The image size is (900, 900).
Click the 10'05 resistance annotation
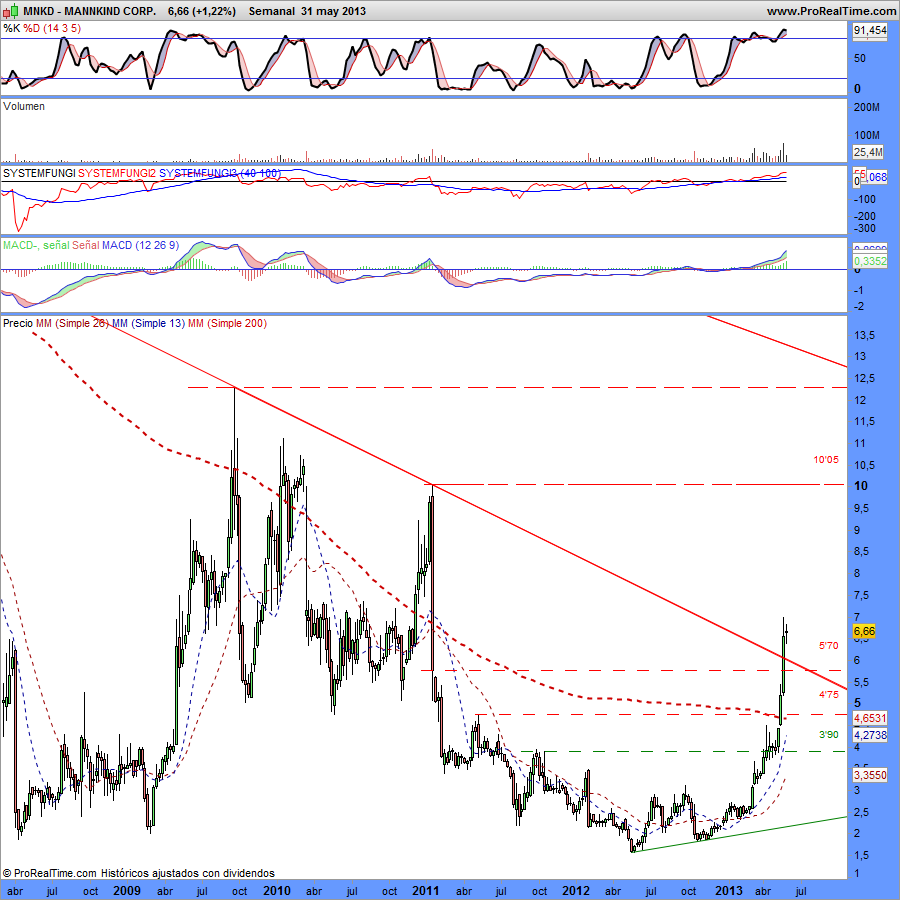(x=826, y=460)
